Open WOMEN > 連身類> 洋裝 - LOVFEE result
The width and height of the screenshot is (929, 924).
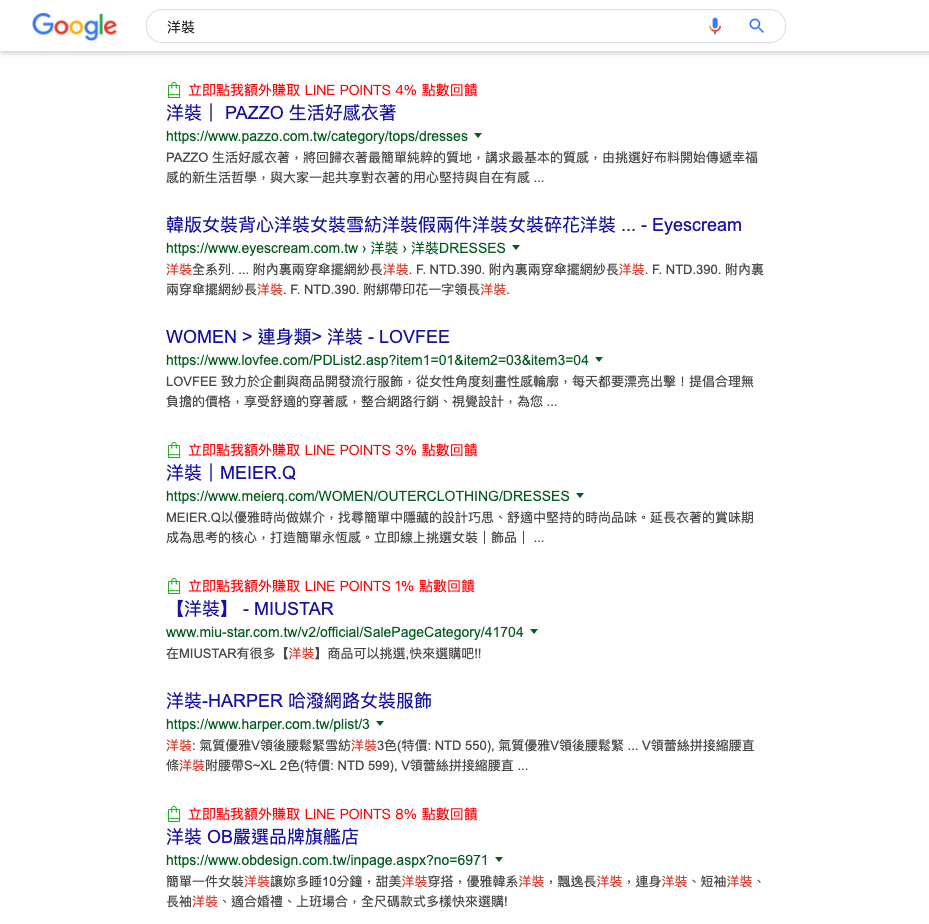pos(307,337)
